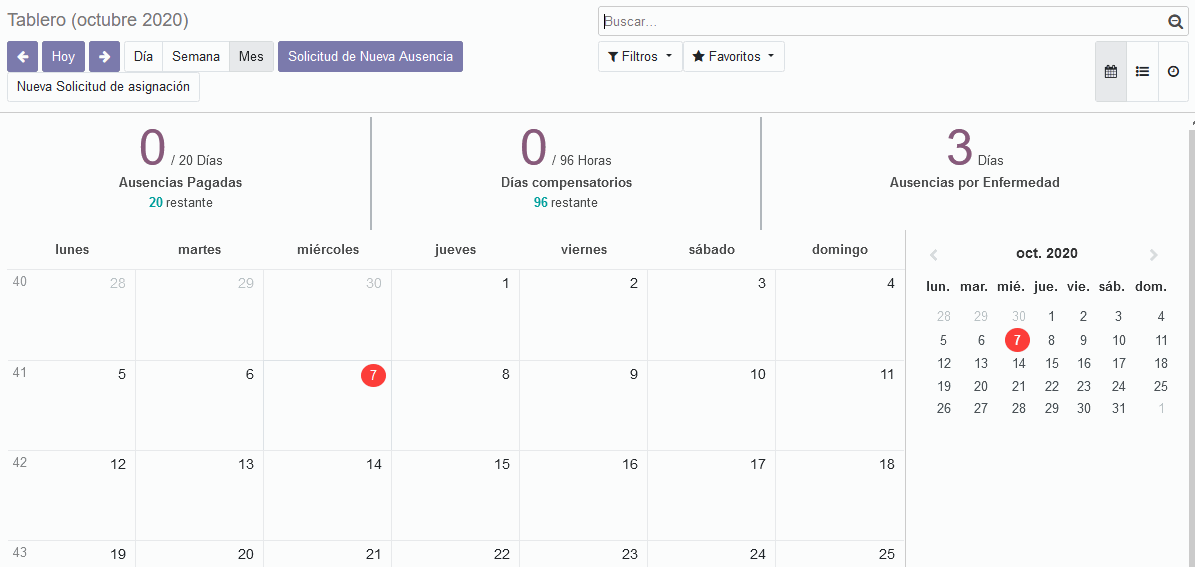Image resolution: width=1195 pixels, height=567 pixels.
Task: Switch to calendar view icon
Action: [1110, 72]
